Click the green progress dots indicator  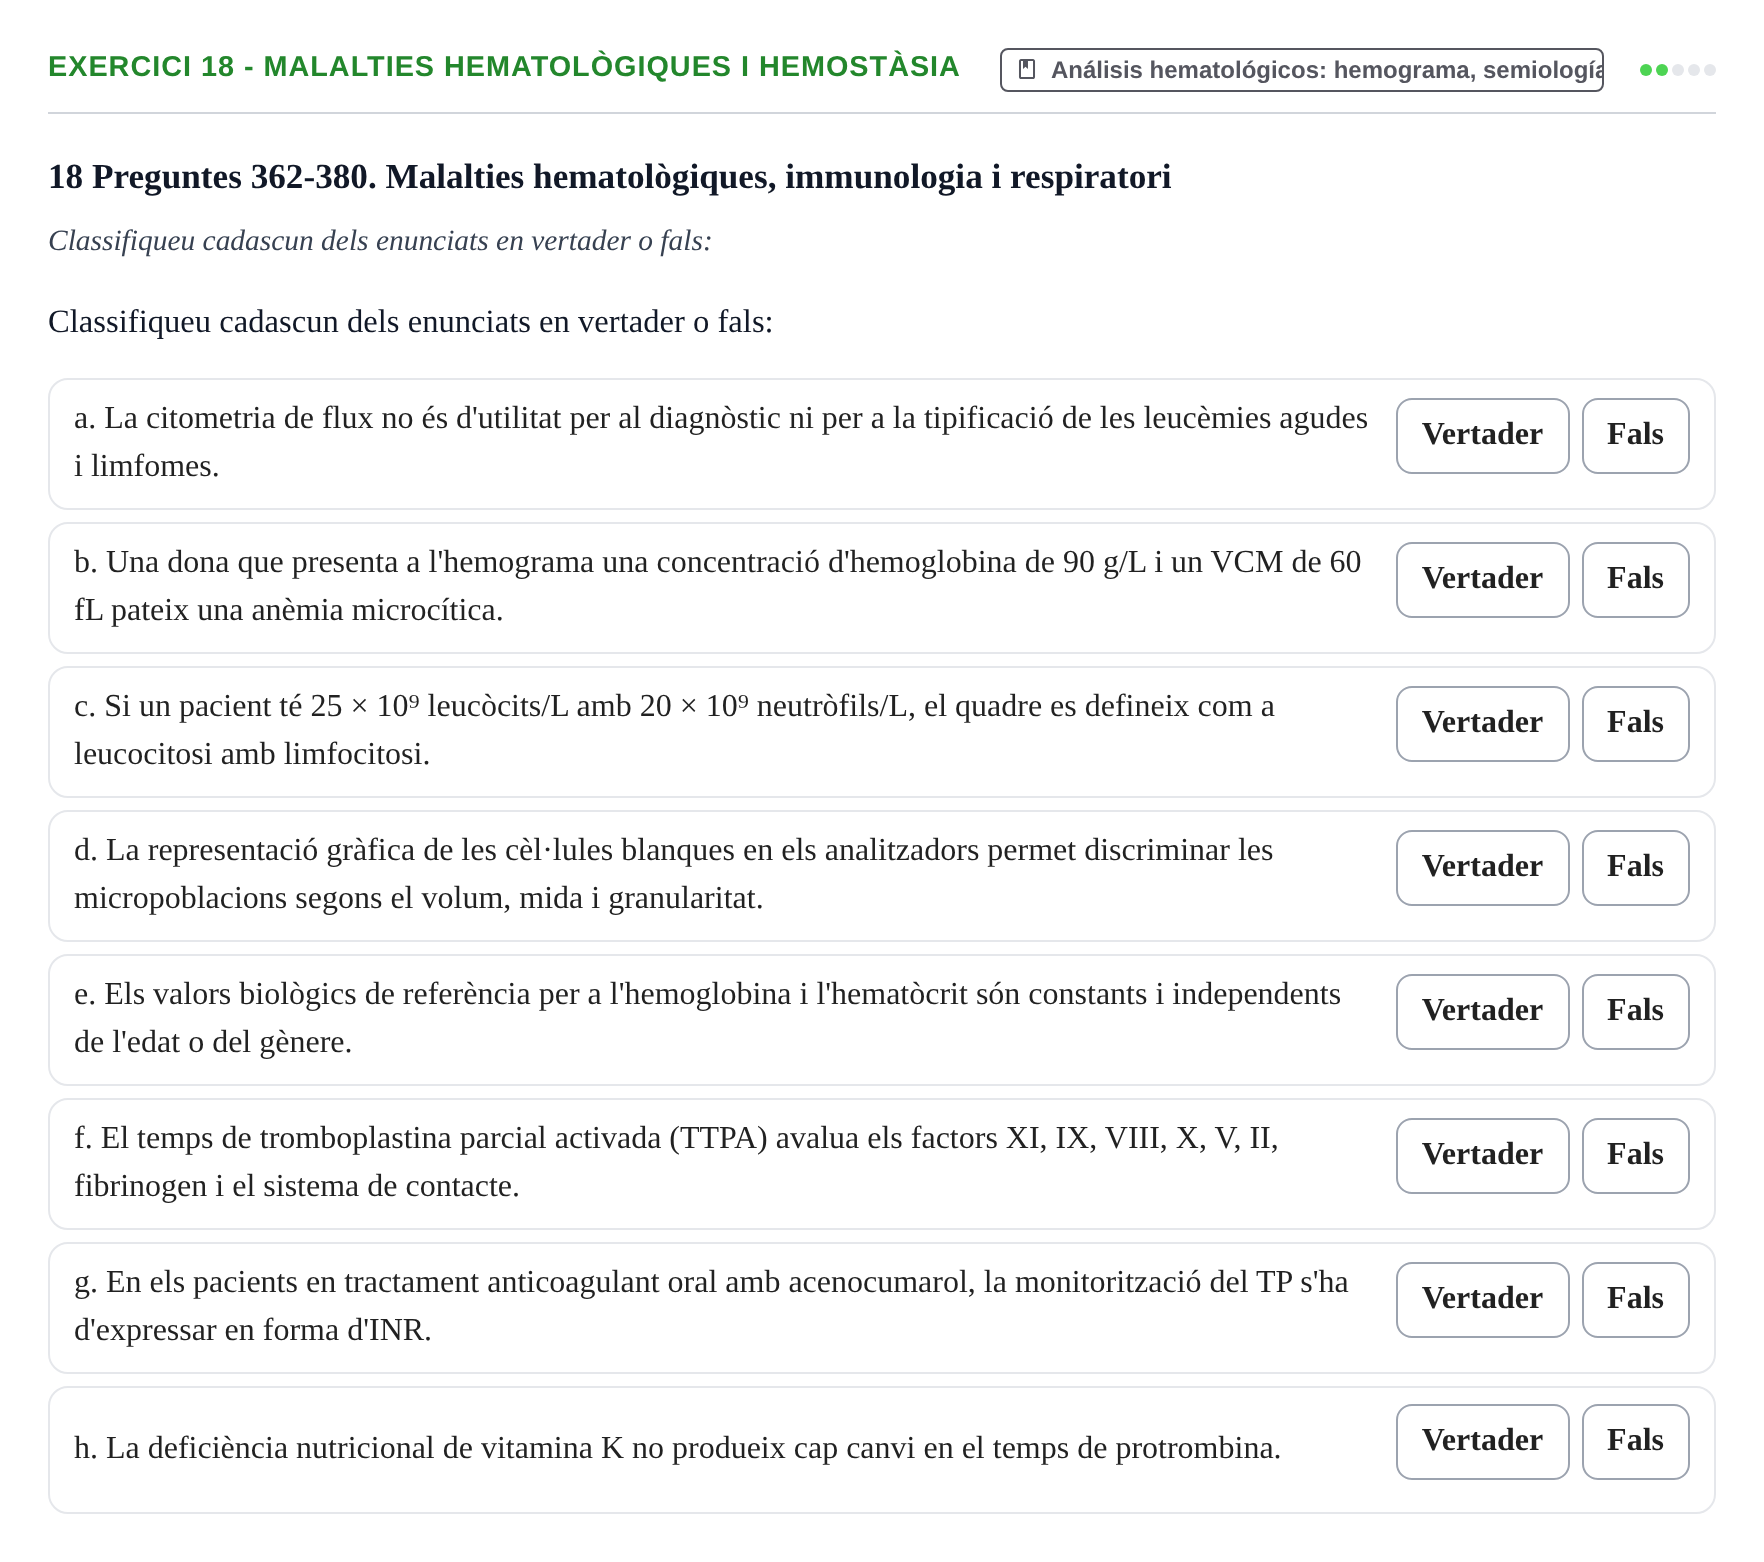pos(1677,70)
